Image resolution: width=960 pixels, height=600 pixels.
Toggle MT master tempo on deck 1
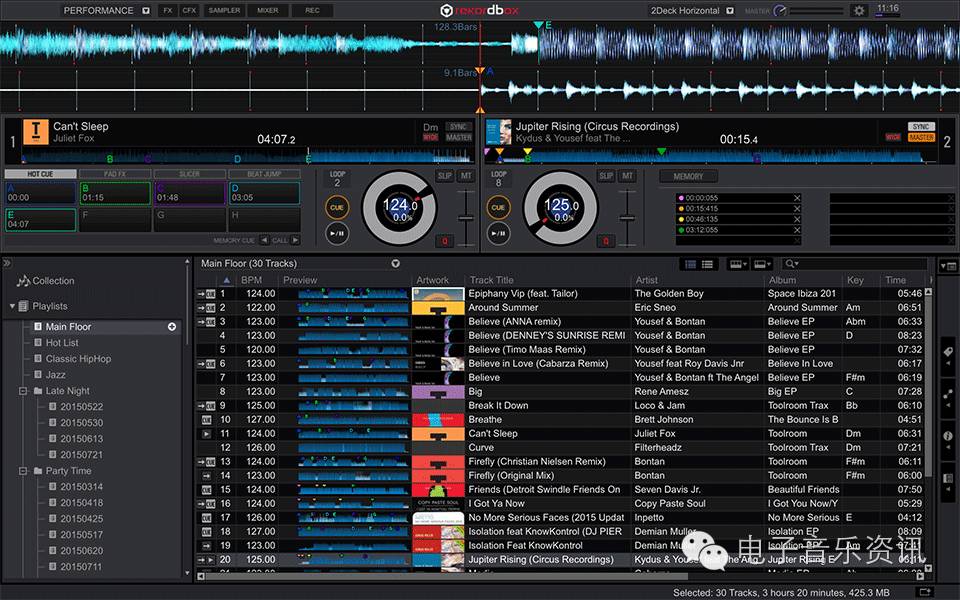pos(466,176)
